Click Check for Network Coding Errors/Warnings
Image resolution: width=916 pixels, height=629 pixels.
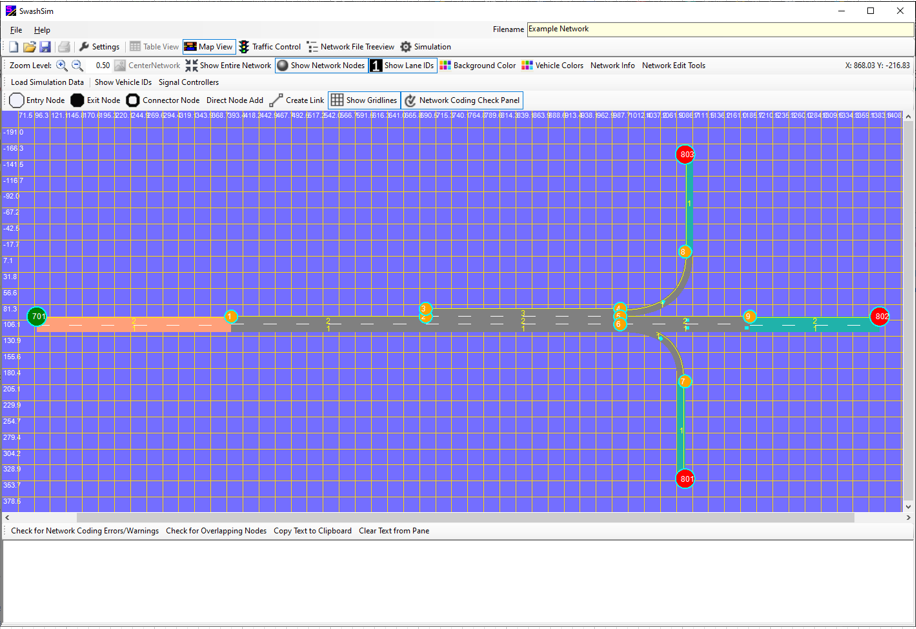pos(85,531)
